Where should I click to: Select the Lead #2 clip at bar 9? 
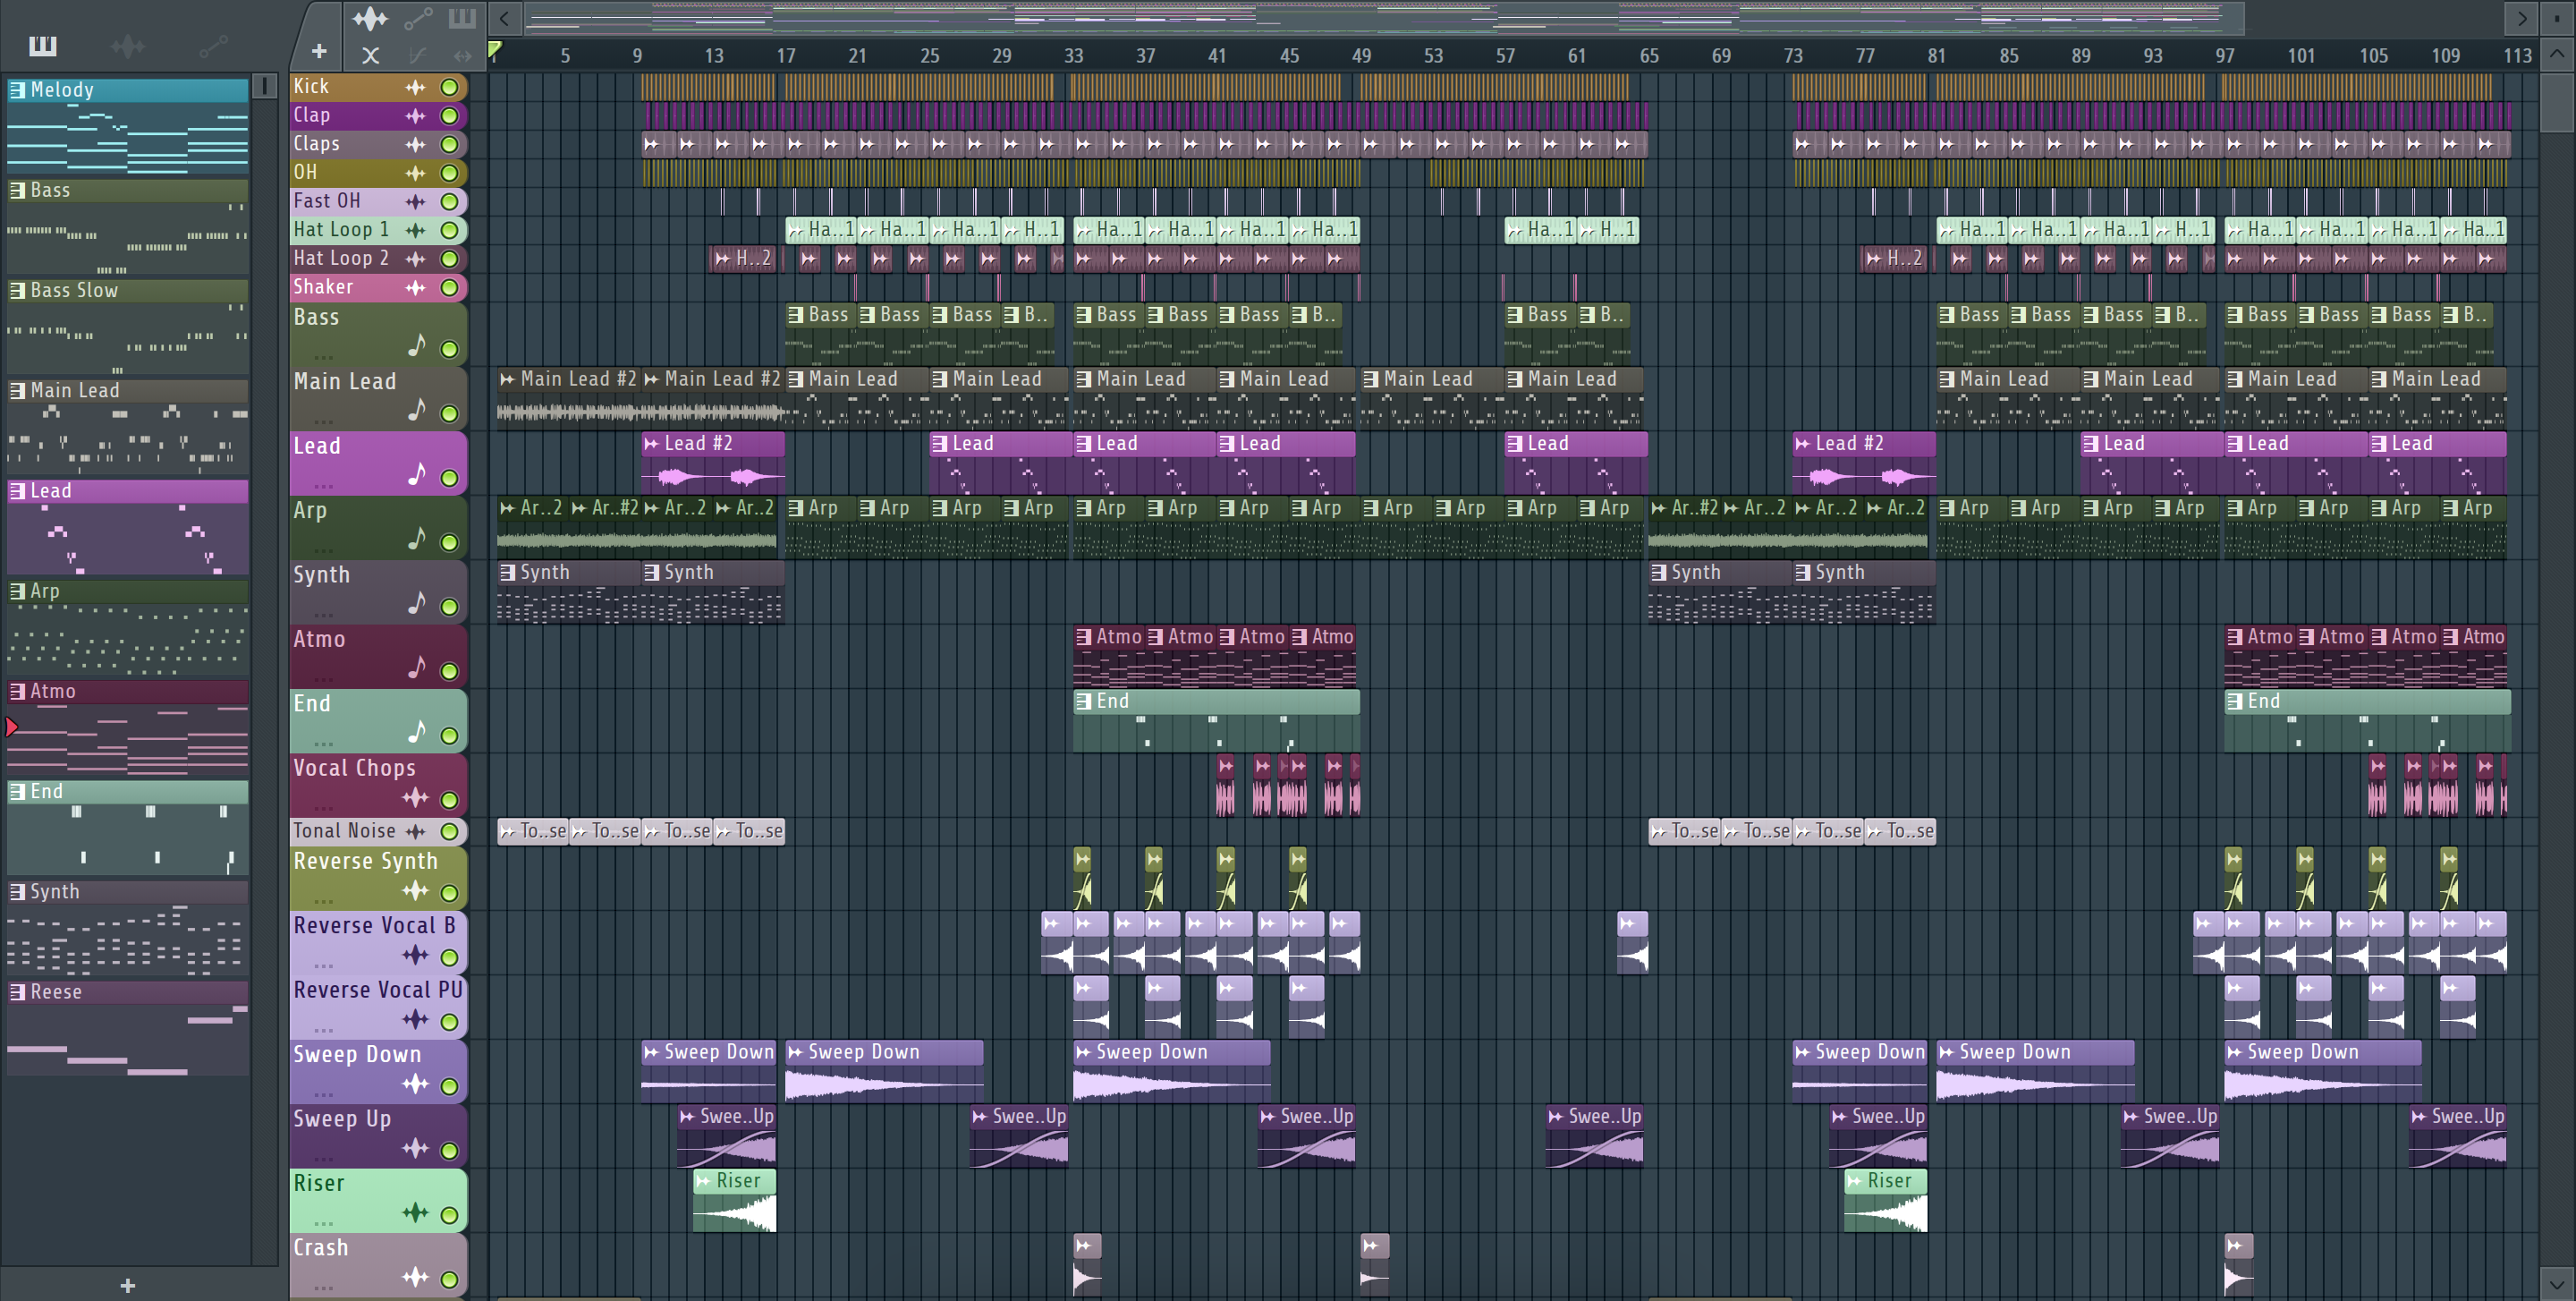(x=713, y=463)
